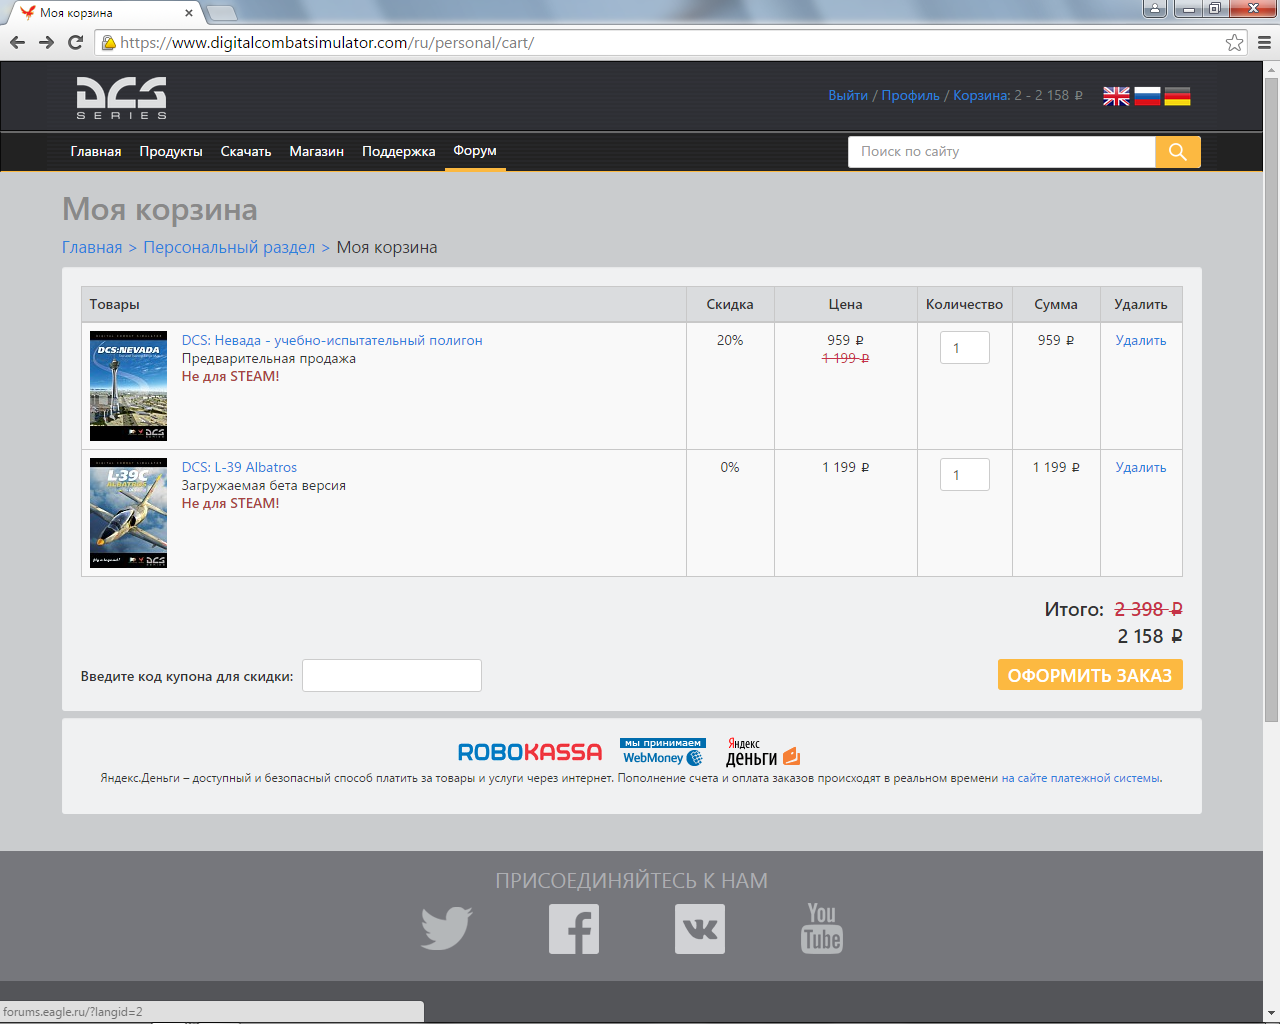Screen dimensions: 1280x1024
Task: Click the ПРИСОЕДИНЯЙТЕСЬ К НАМ heading
Action: (x=632, y=881)
